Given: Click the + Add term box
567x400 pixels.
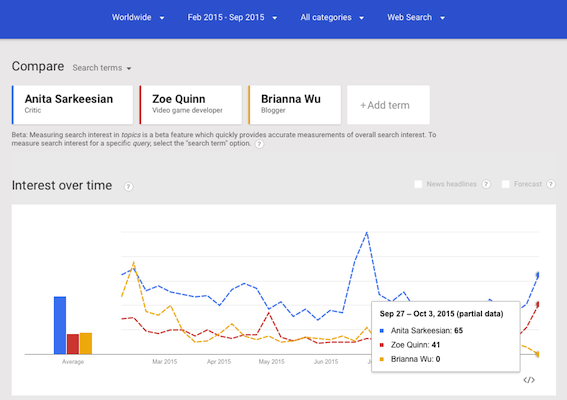Looking at the screenshot, I should 388,105.
